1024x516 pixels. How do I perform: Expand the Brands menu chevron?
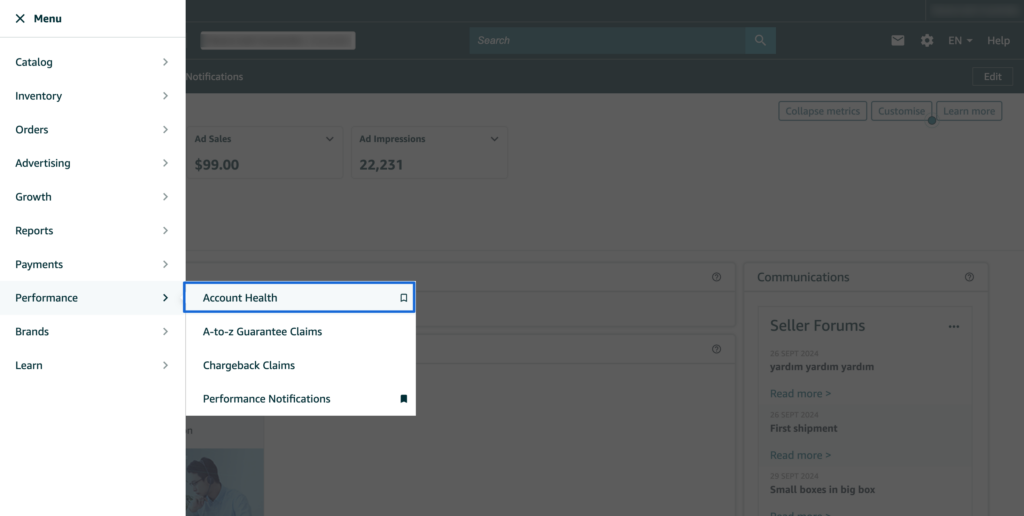pyautogui.click(x=165, y=332)
